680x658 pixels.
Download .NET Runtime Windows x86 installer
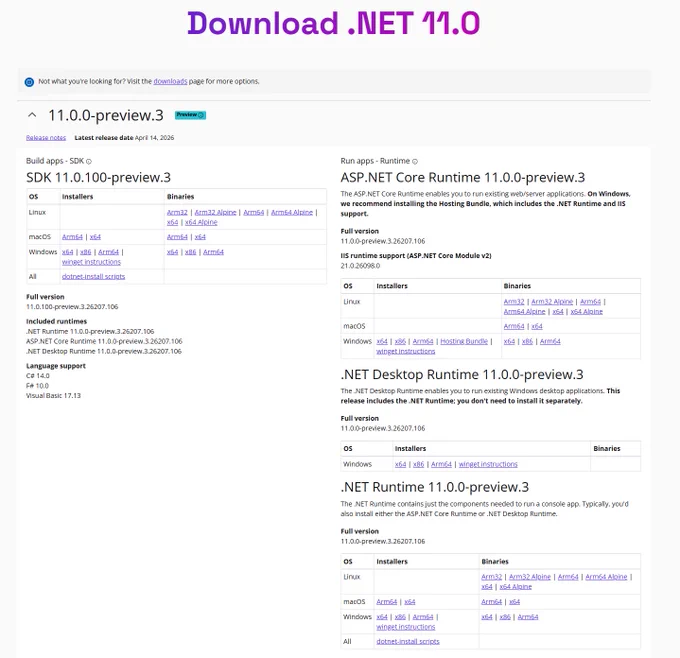[x=400, y=617]
